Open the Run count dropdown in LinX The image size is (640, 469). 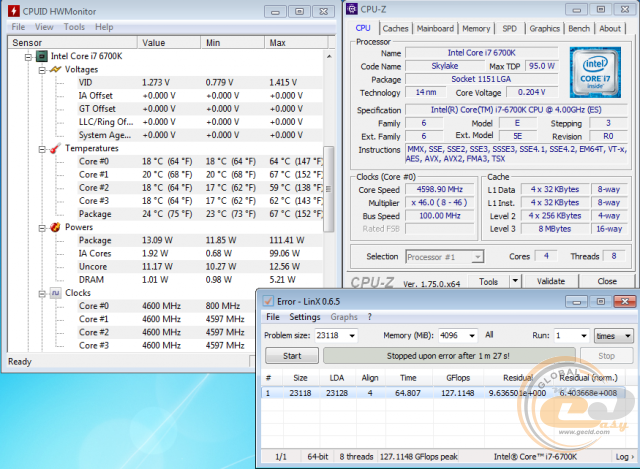click(x=584, y=336)
